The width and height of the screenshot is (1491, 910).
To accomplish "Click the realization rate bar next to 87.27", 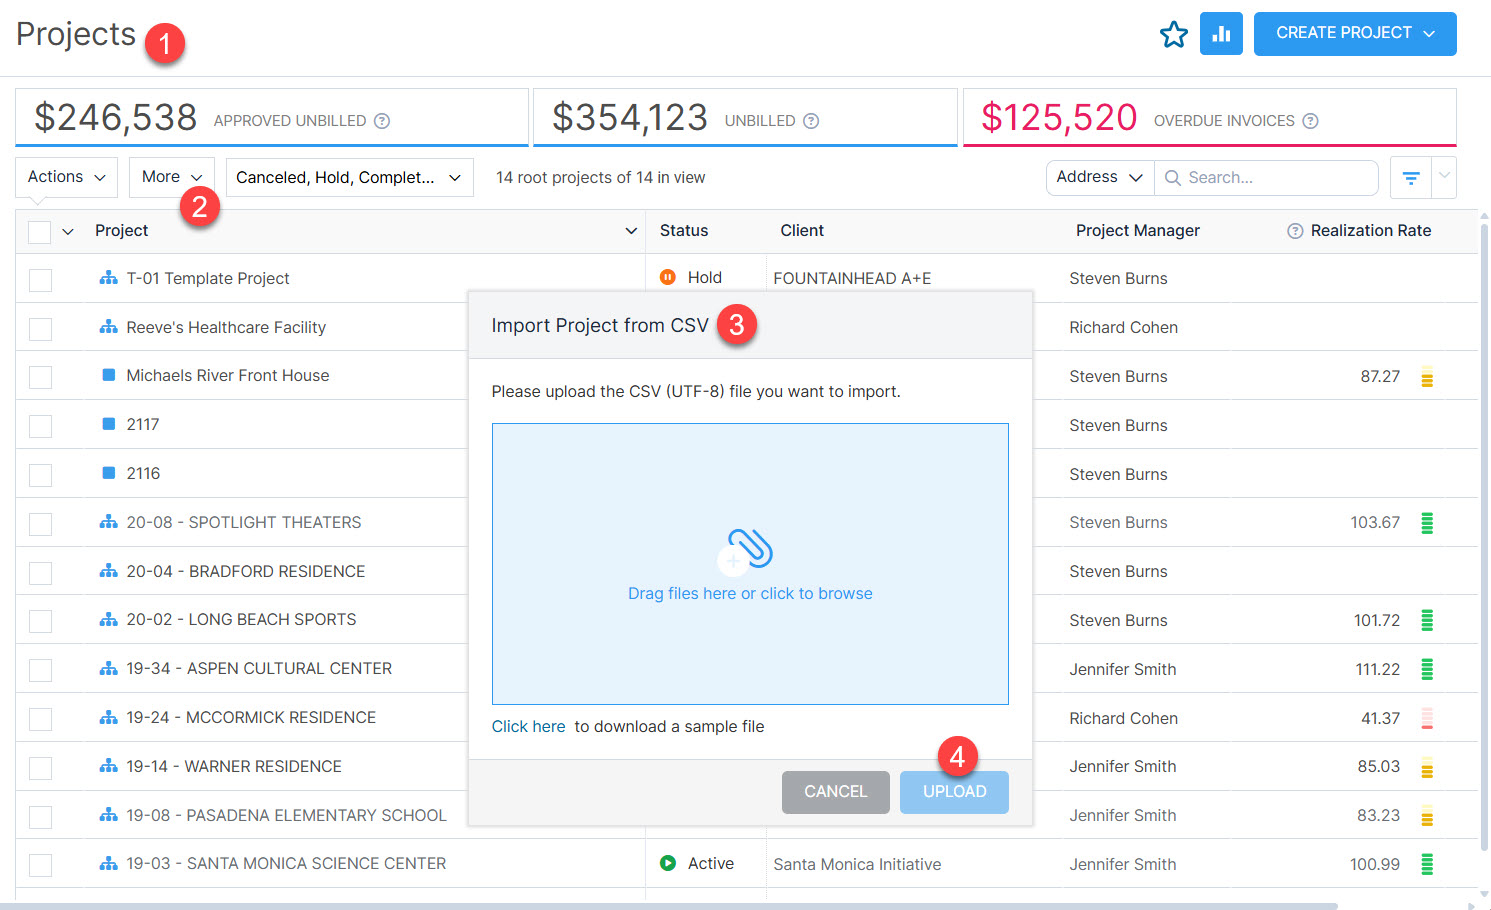I will tap(1427, 377).
